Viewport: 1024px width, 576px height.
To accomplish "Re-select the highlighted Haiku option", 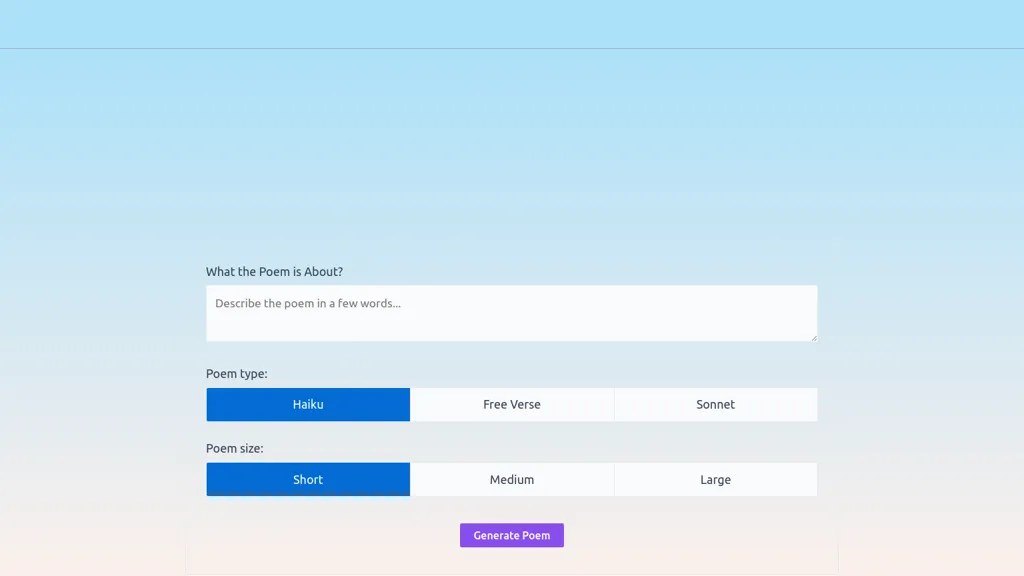I will point(307,404).
